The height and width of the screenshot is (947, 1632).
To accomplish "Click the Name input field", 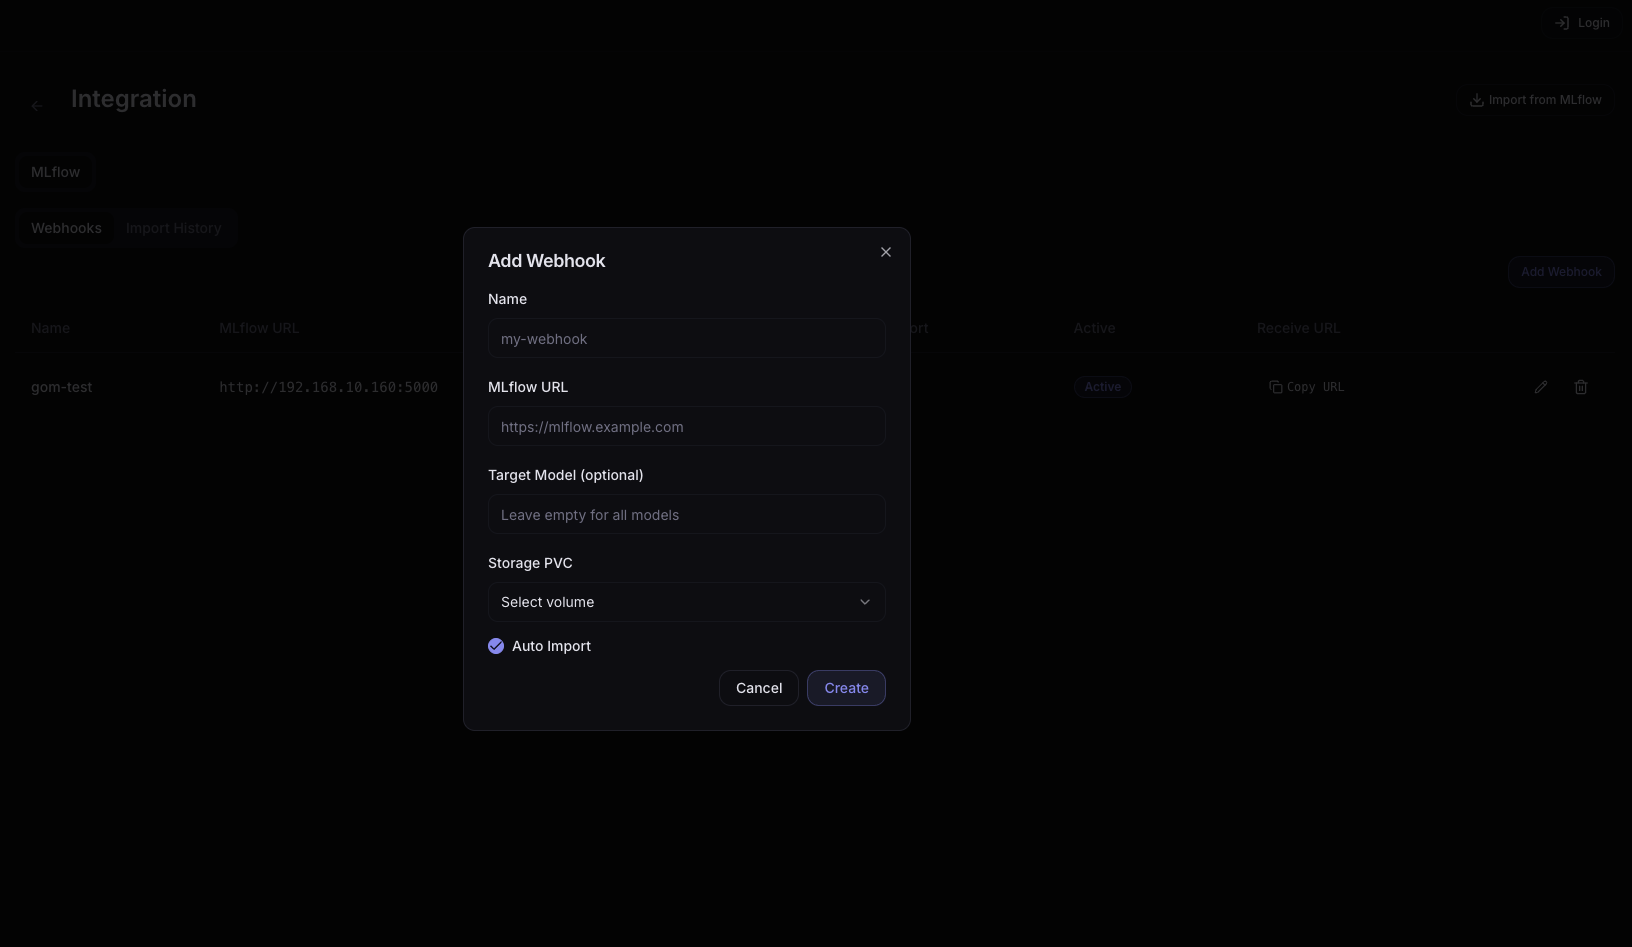I will (687, 338).
